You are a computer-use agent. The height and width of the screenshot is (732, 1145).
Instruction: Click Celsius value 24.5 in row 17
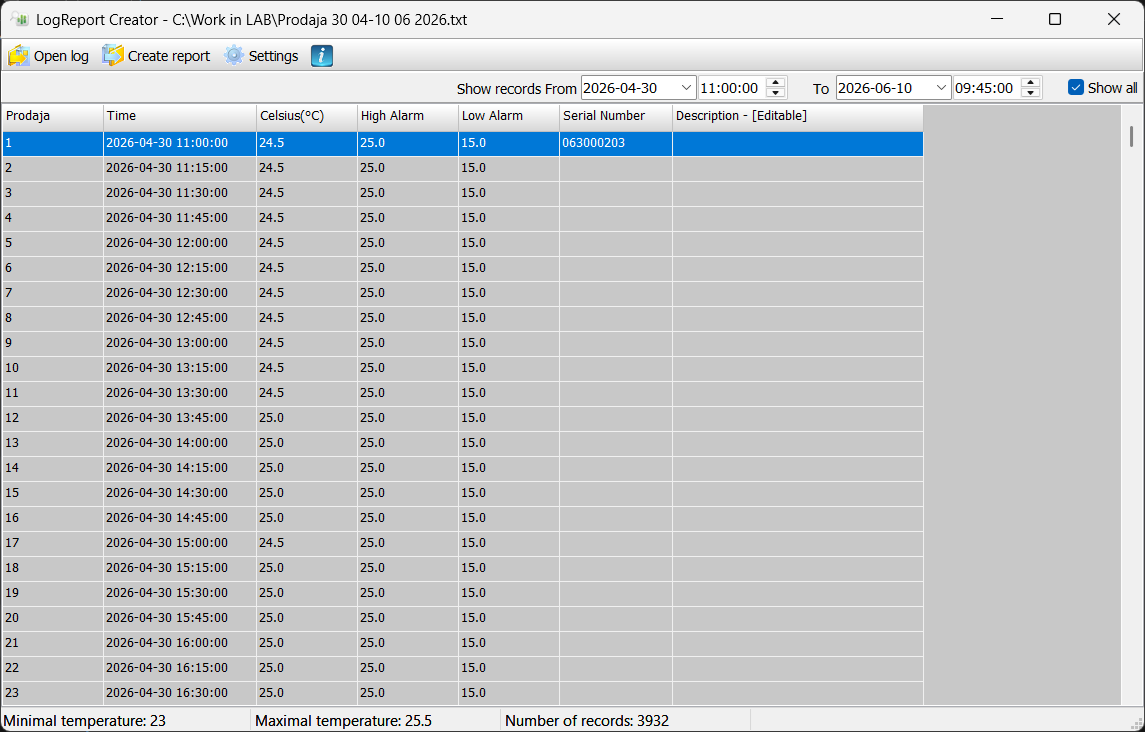(x=307, y=543)
